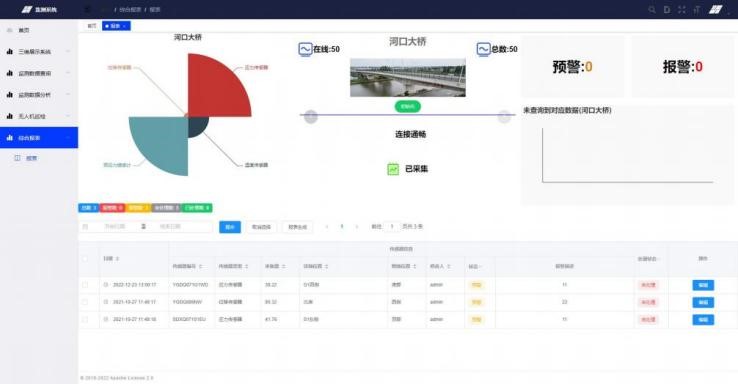Click blue action button in 41.76 row

[703, 320]
